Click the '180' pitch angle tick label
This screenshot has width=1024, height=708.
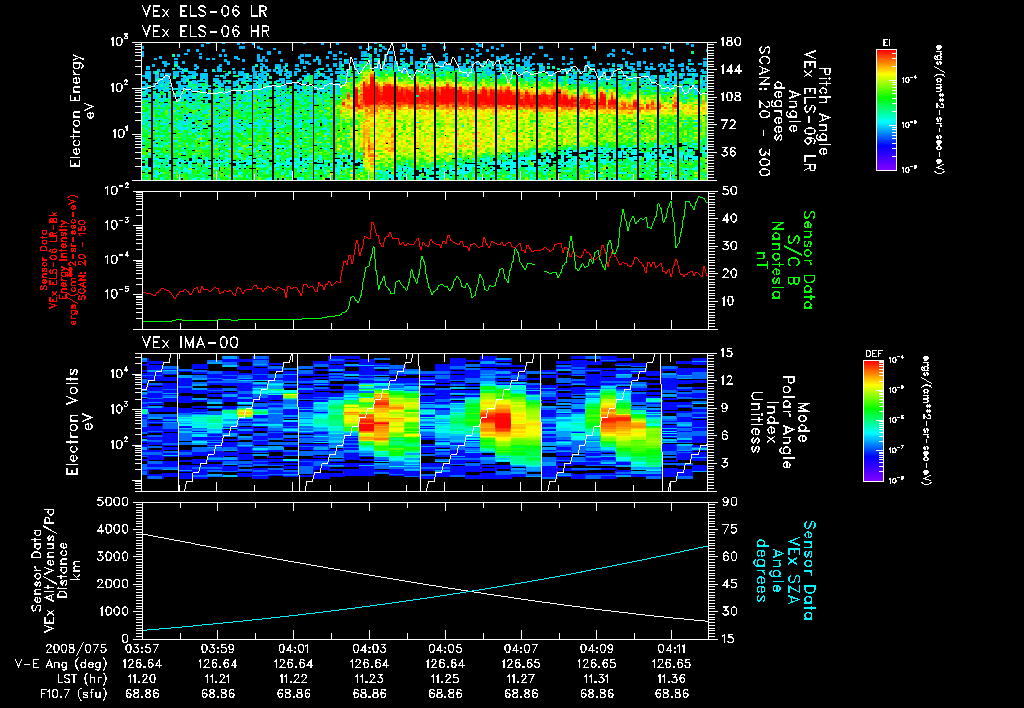pos(732,42)
